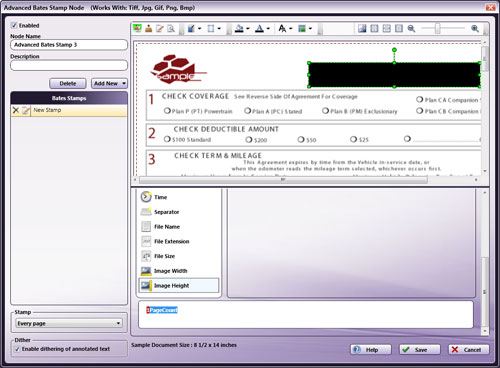Image resolution: width=500 pixels, height=368 pixels.
Task: Open the Add New dropdown arrow
Action: point(124,83)
